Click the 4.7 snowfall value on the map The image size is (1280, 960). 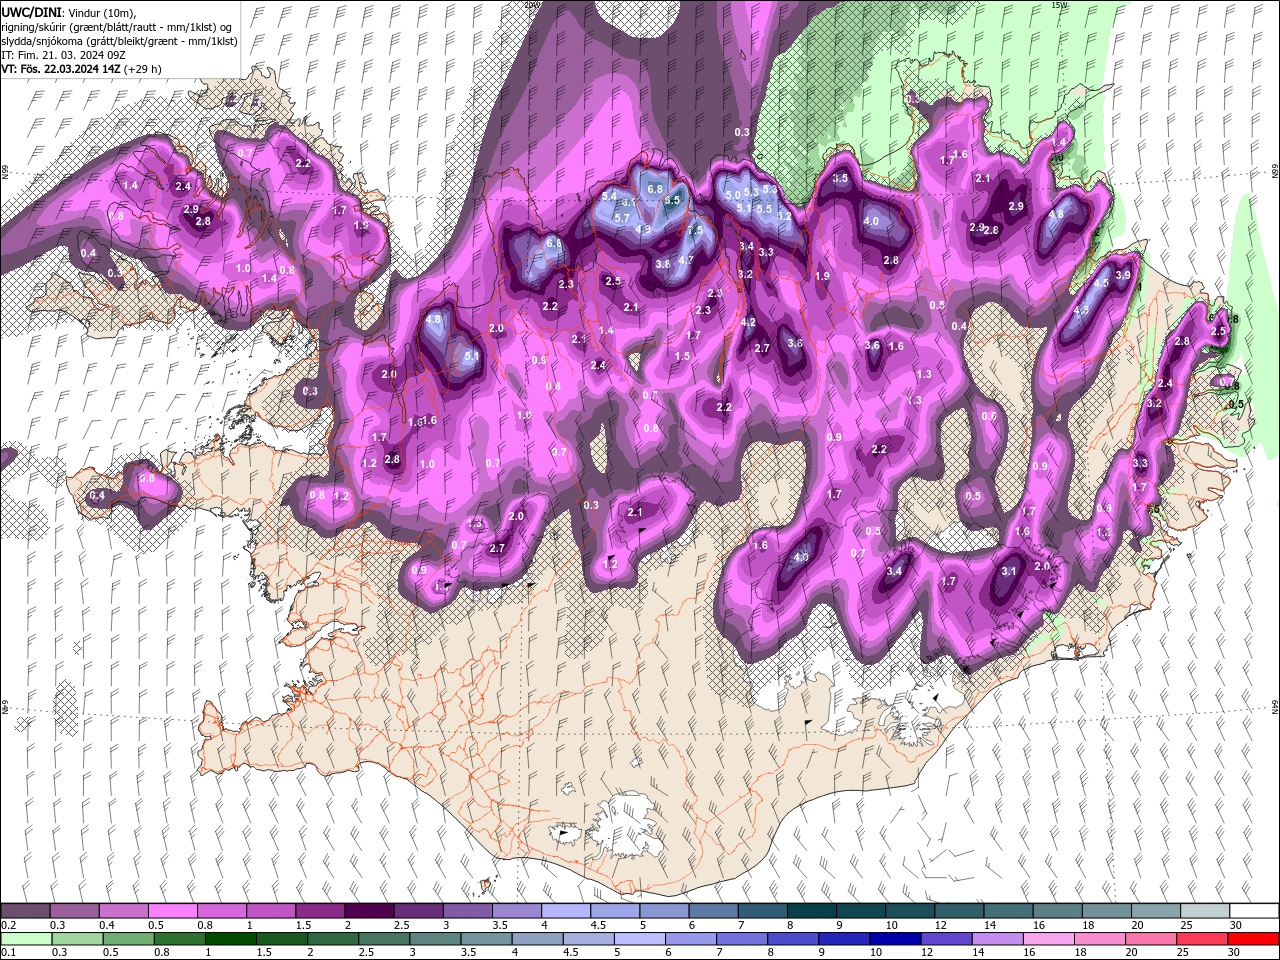(x=686, y=260)
